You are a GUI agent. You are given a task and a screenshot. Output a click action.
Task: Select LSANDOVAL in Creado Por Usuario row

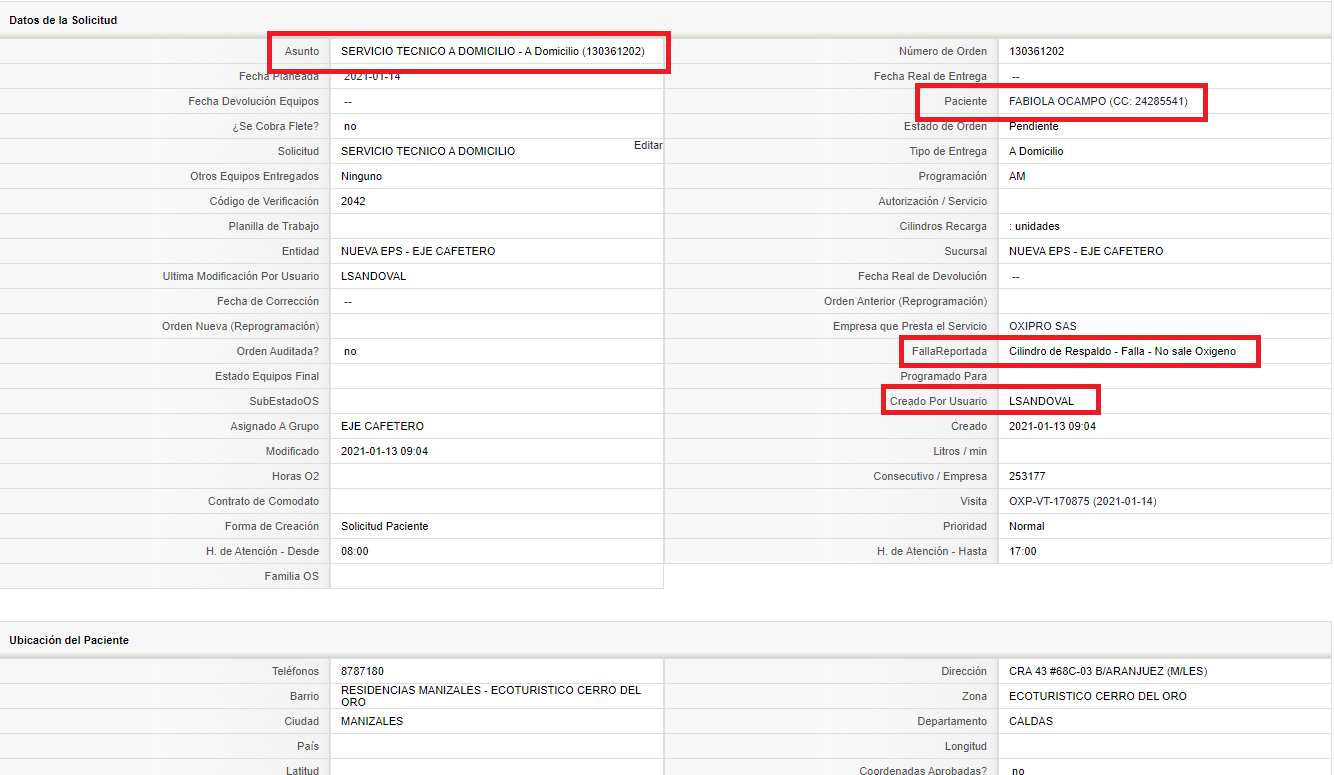pos(1042,401)
